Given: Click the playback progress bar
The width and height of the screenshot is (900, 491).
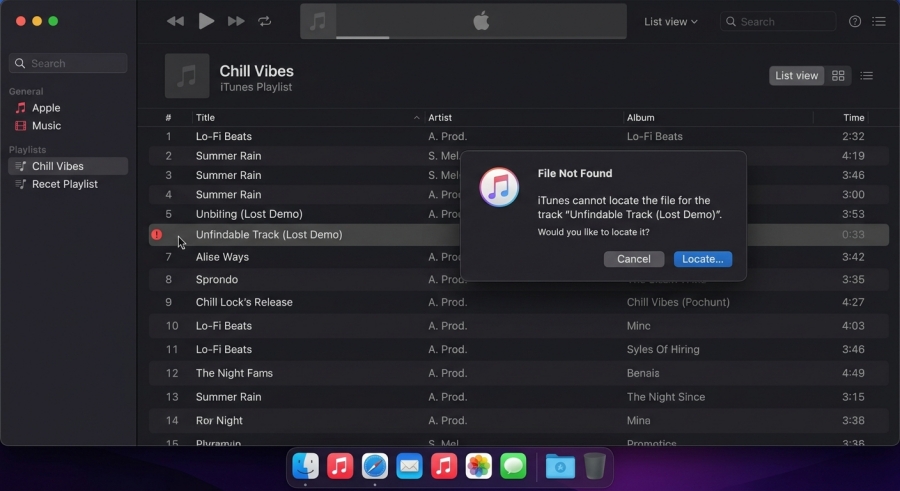Looking at the screenshot, I should [481, 37].
